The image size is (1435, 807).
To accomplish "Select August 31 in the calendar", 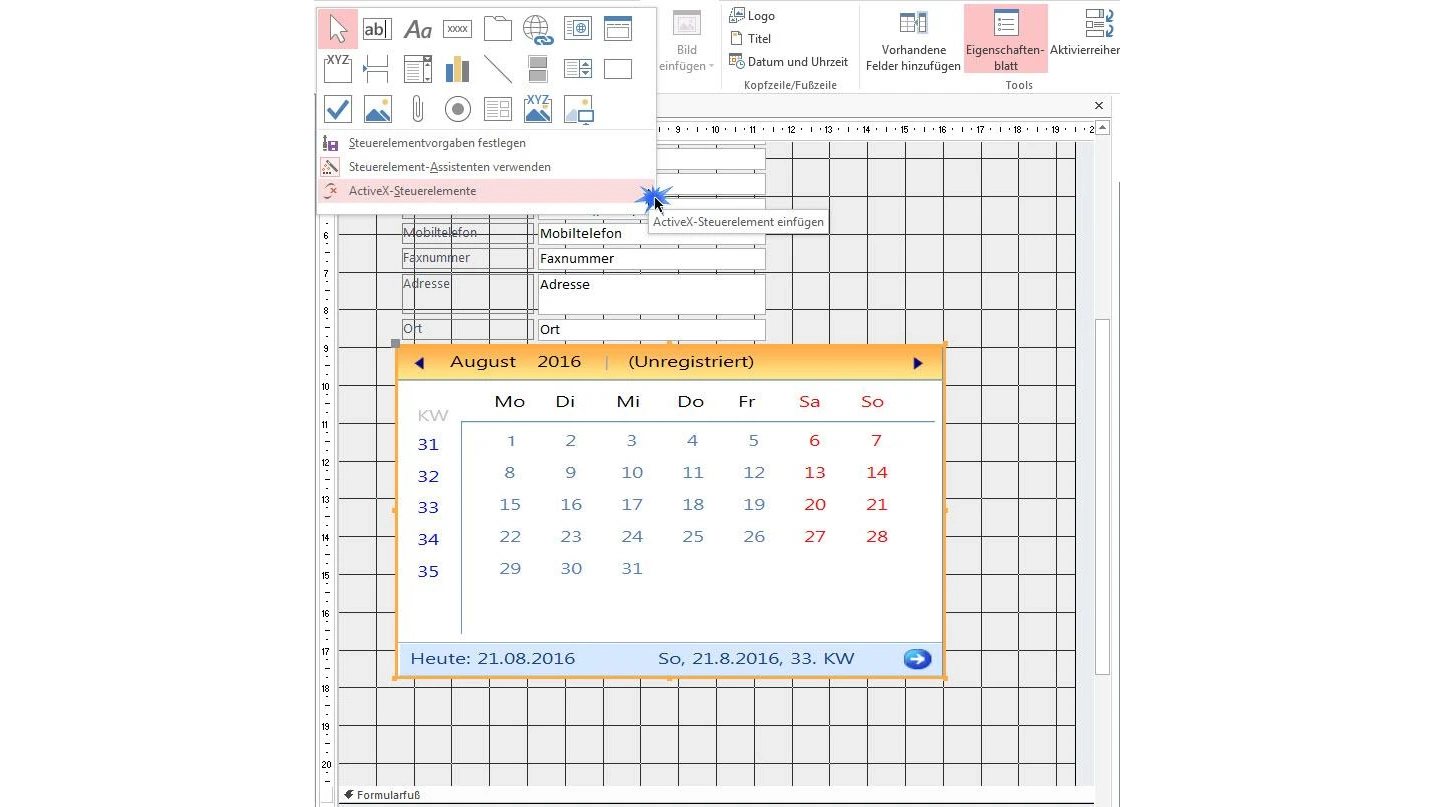I will pos(632,568).
